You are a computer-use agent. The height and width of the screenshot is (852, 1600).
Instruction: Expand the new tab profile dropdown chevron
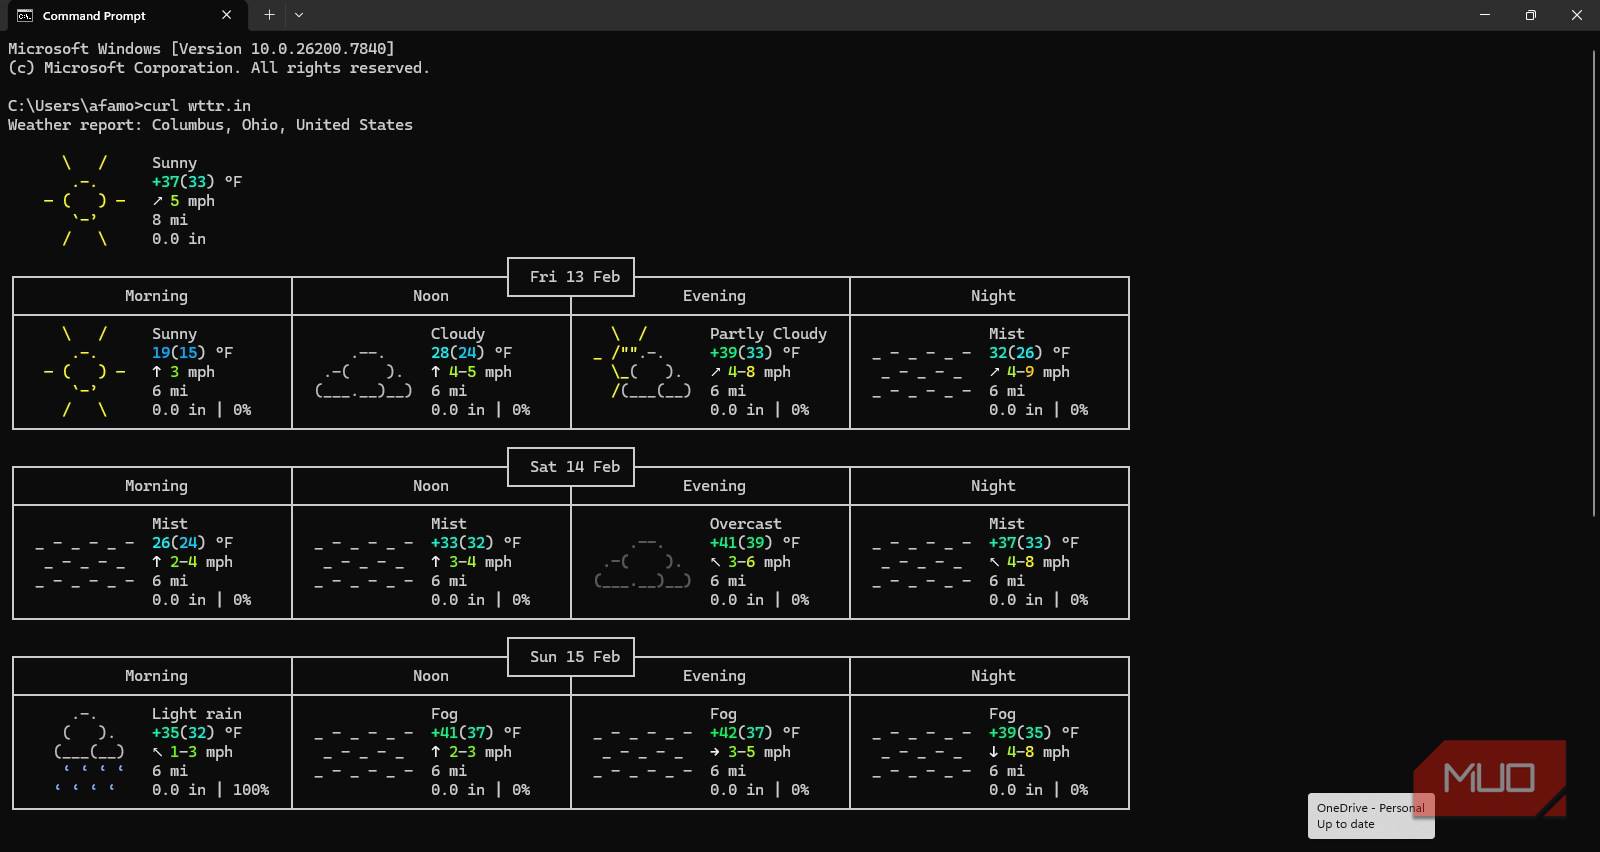[x=299, y=15]
